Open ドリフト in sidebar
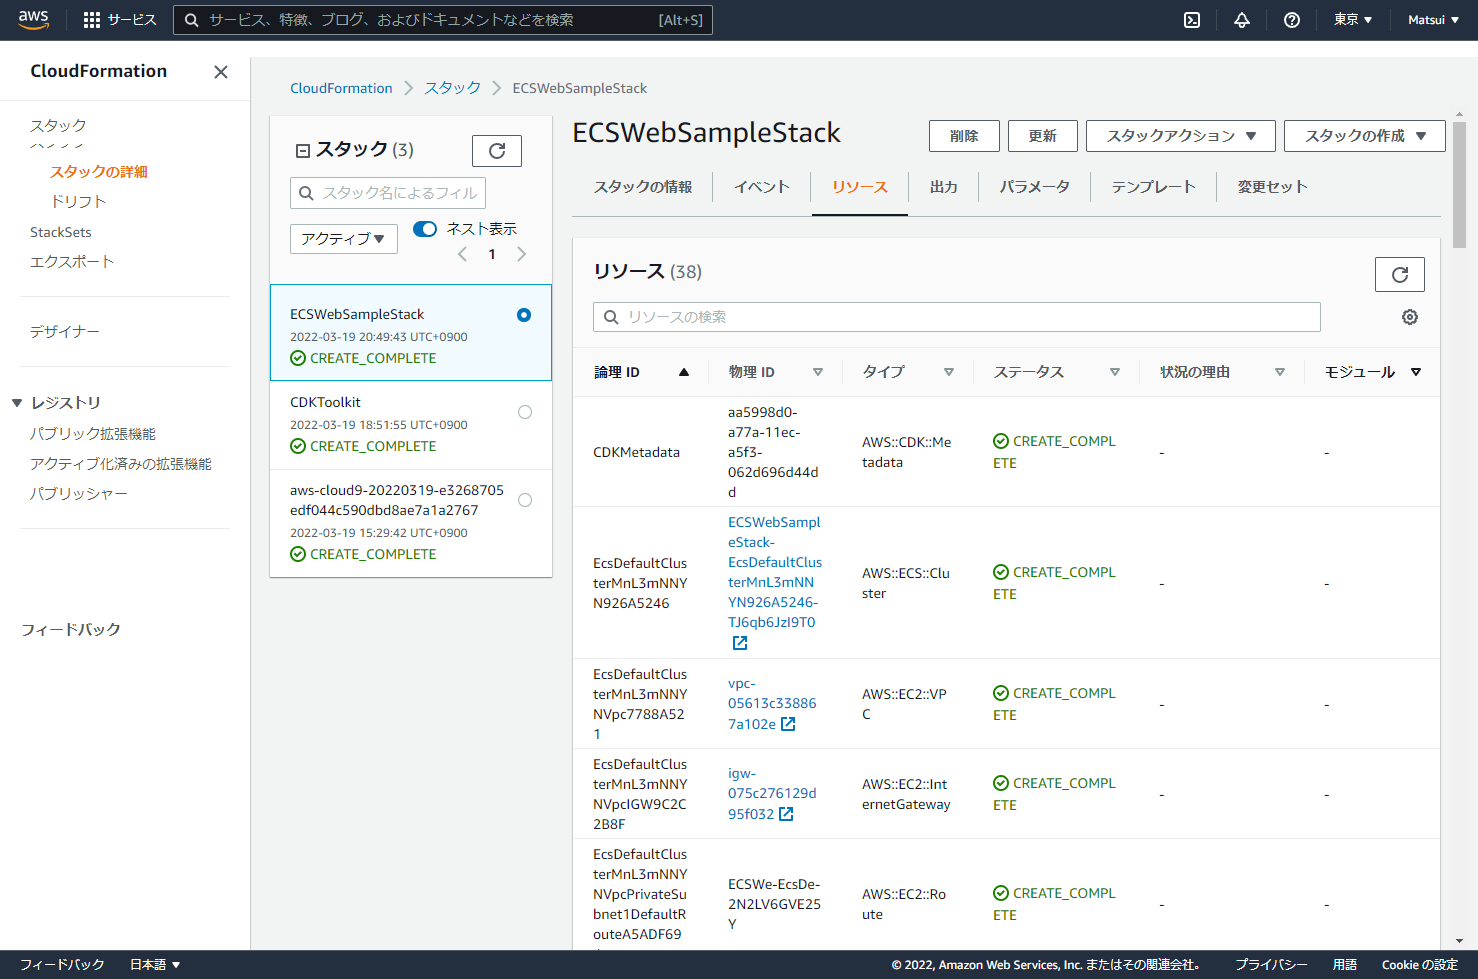 79,202
